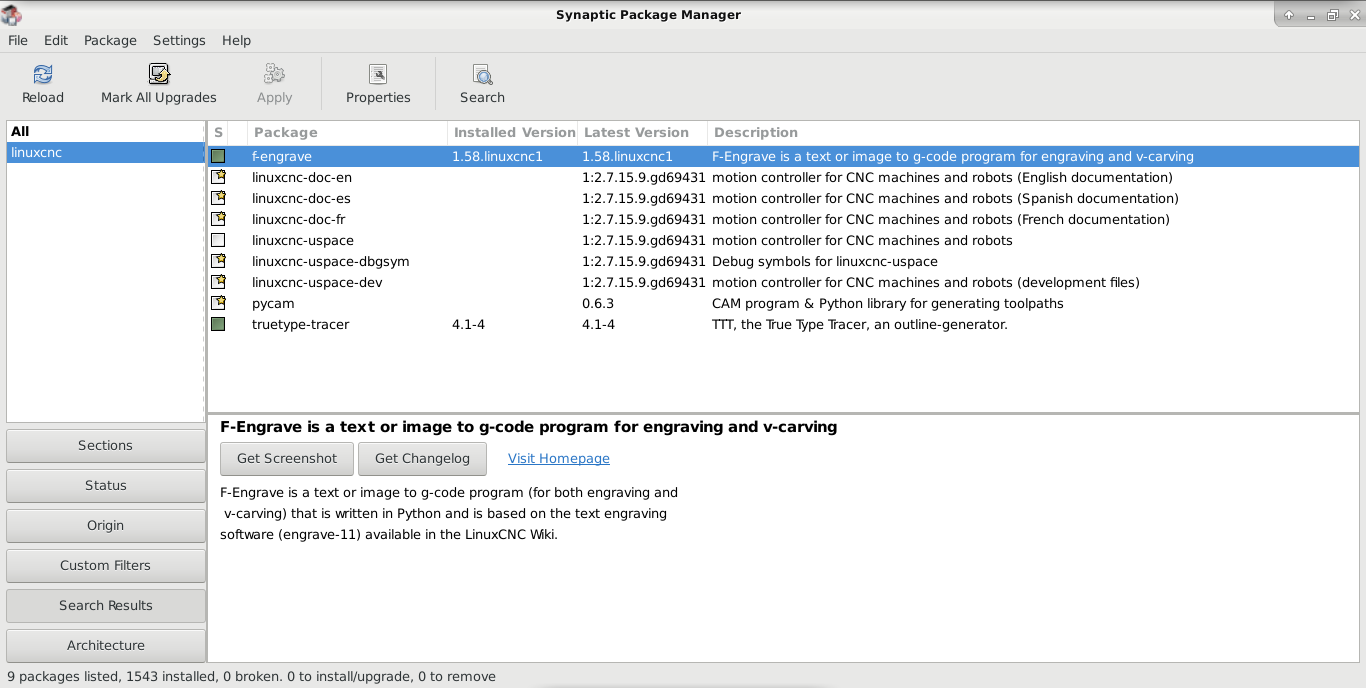Select the All category in sidebar
This screenshot has height=688, width=1366.
pos(106,132)
